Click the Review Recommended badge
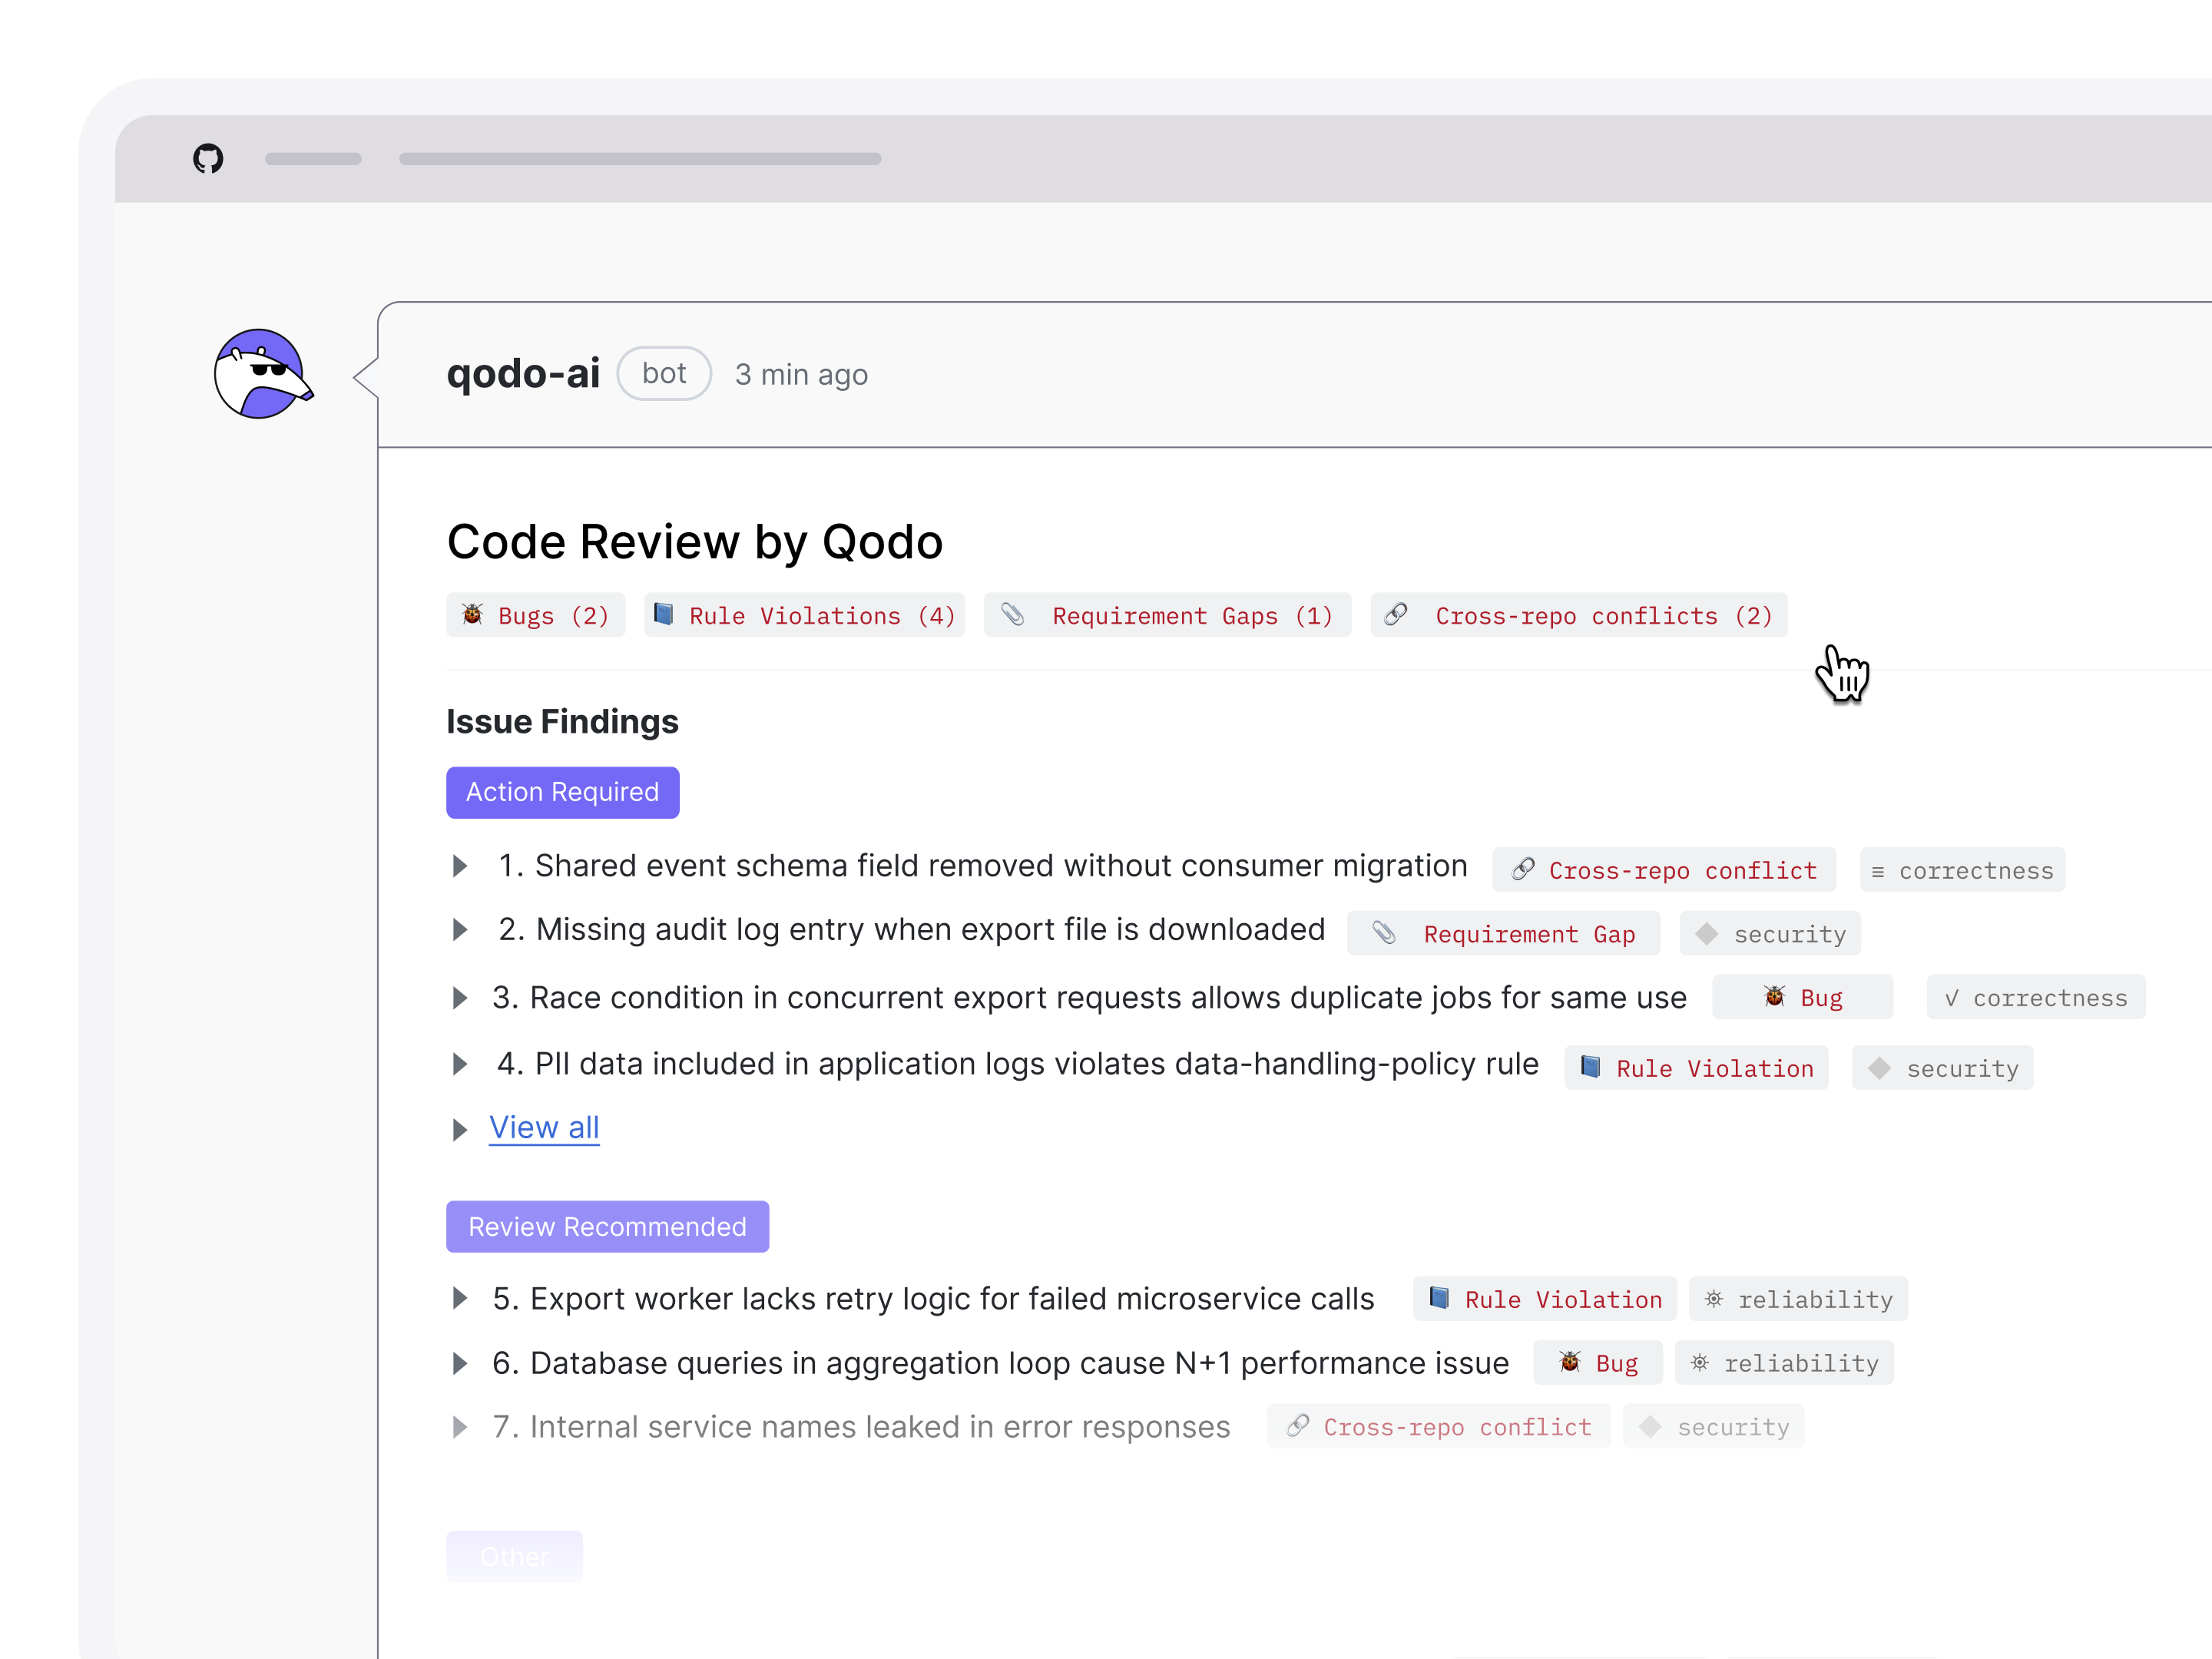2212x1659 pixels. point(607,1227)
